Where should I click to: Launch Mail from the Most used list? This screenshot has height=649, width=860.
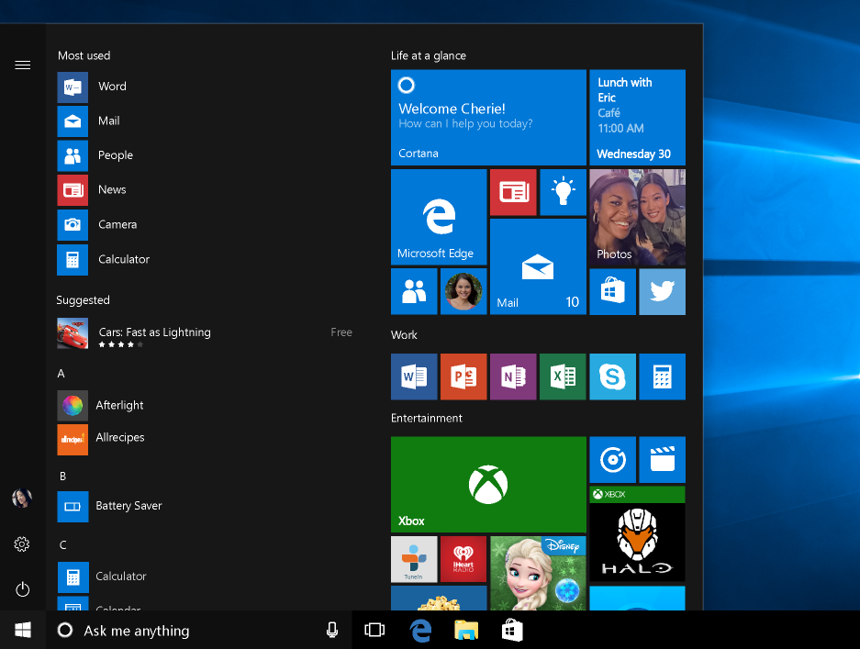tap(204, 121)
